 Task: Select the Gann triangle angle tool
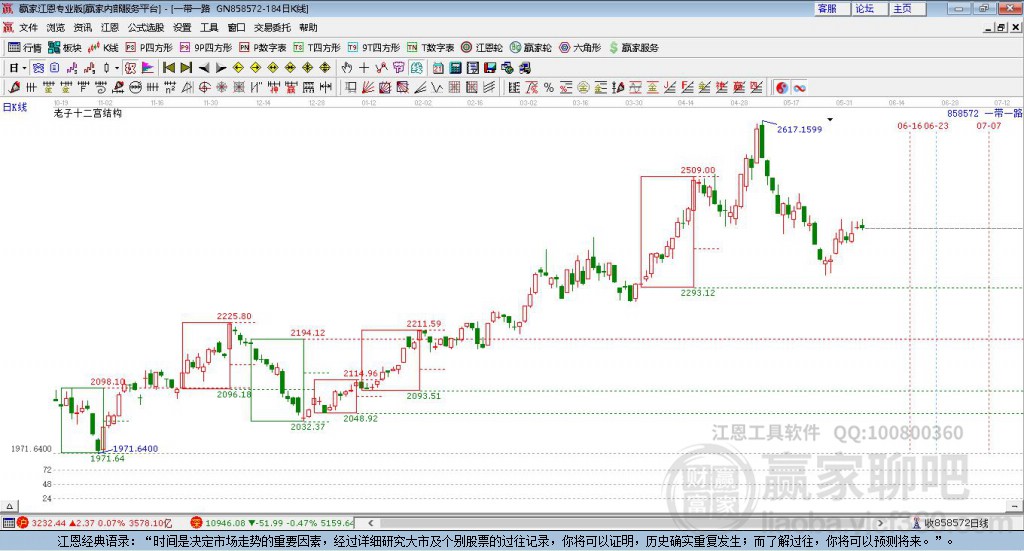click(187, 87)
